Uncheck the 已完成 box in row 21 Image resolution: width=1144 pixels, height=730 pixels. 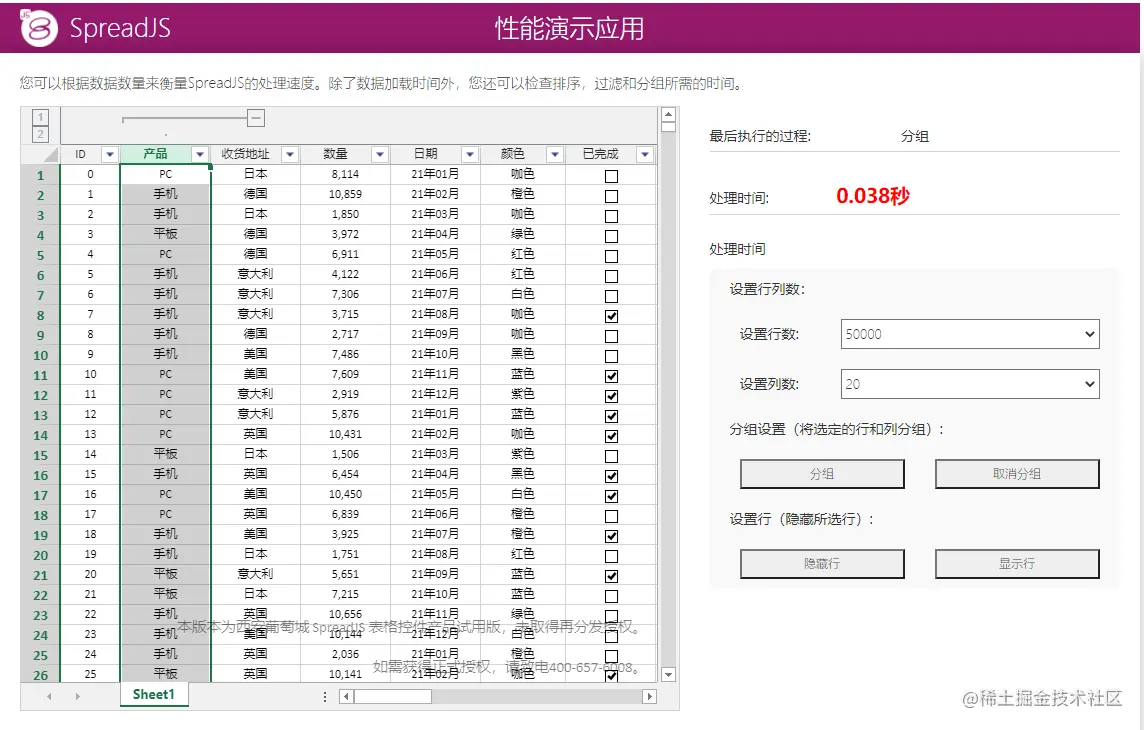(x=611, y=576)
